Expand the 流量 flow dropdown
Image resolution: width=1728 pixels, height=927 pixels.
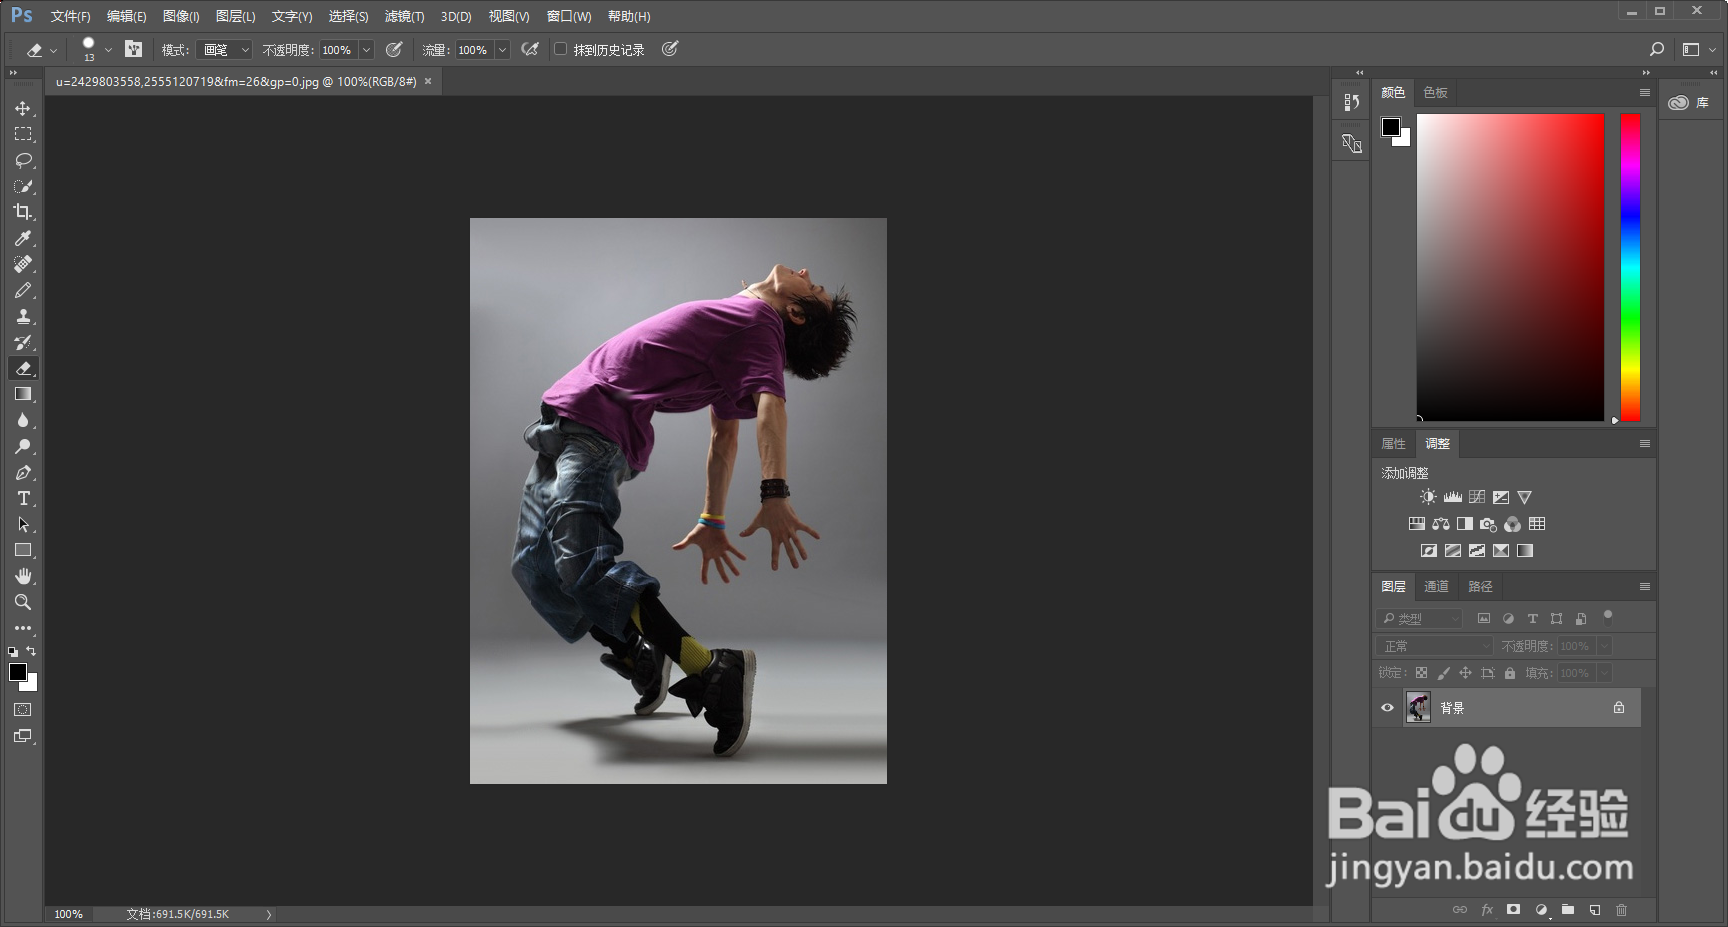click(502, 50)
